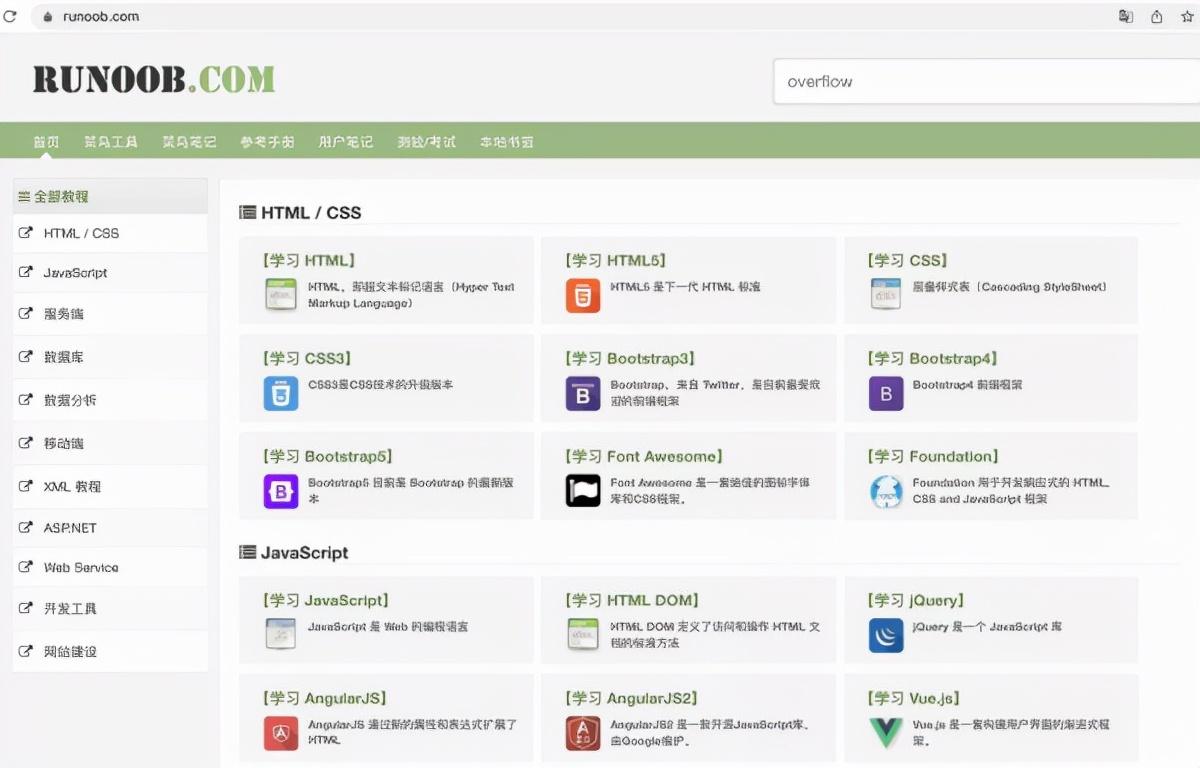Click the browser reload icon
Screen dimensions: 1200x768
10,16
